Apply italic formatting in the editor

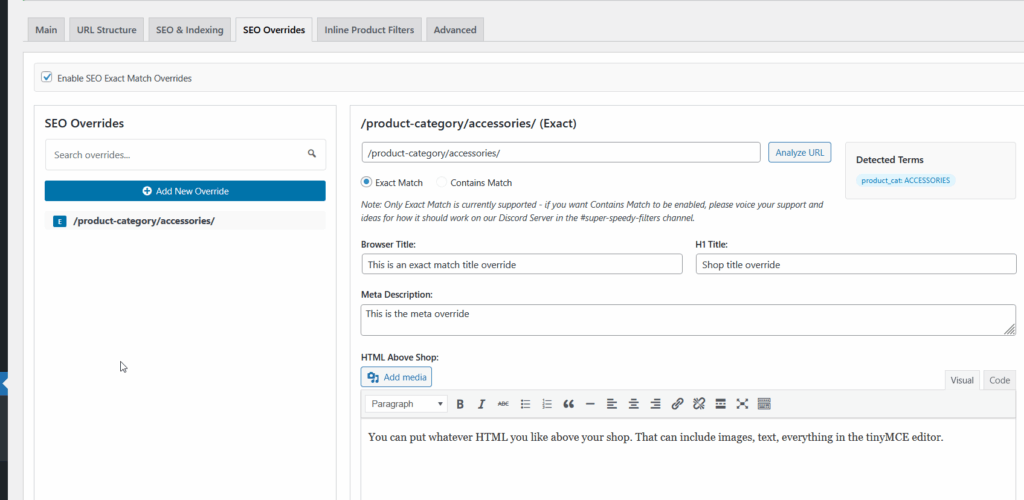481,404
